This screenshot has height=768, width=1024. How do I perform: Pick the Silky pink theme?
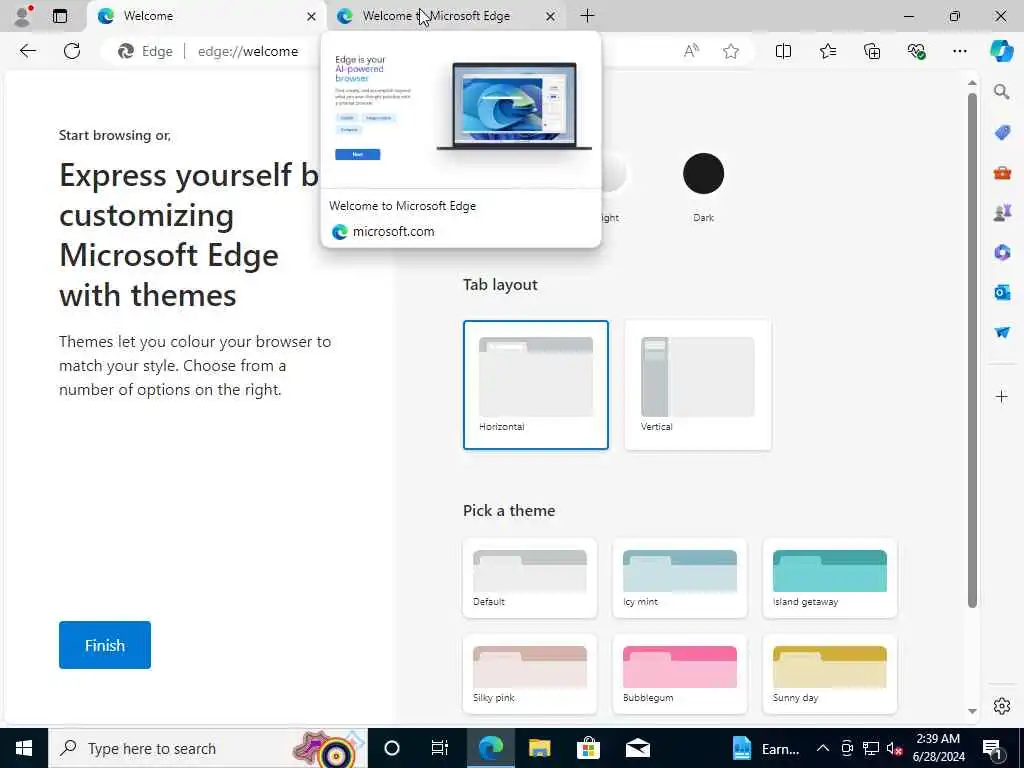[x=530, y=674]
